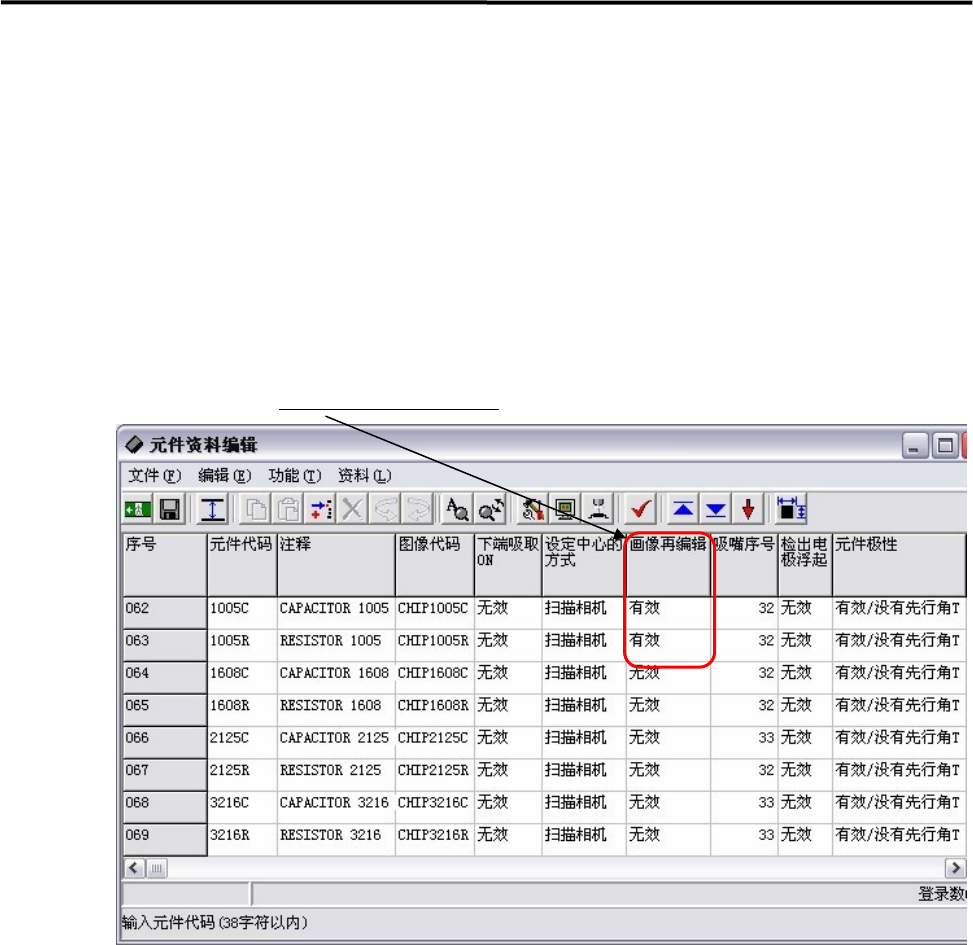Select row header 066

[164, 741]
